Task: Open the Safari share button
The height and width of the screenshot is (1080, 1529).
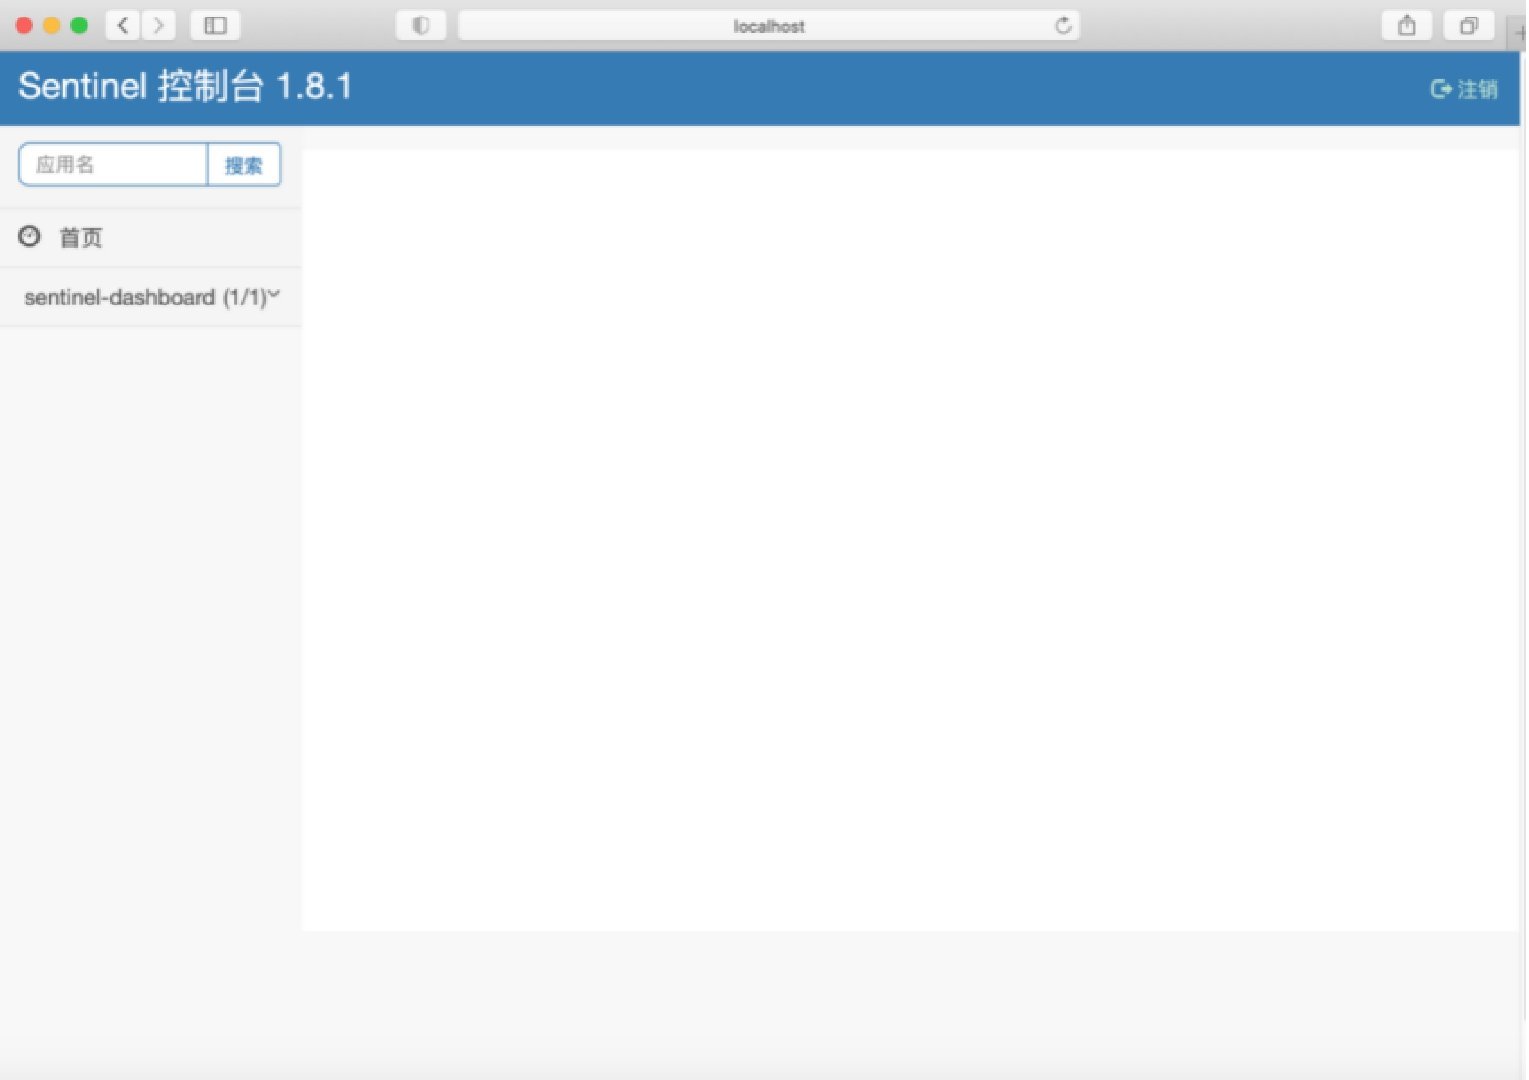Action: coord(1406,25)
